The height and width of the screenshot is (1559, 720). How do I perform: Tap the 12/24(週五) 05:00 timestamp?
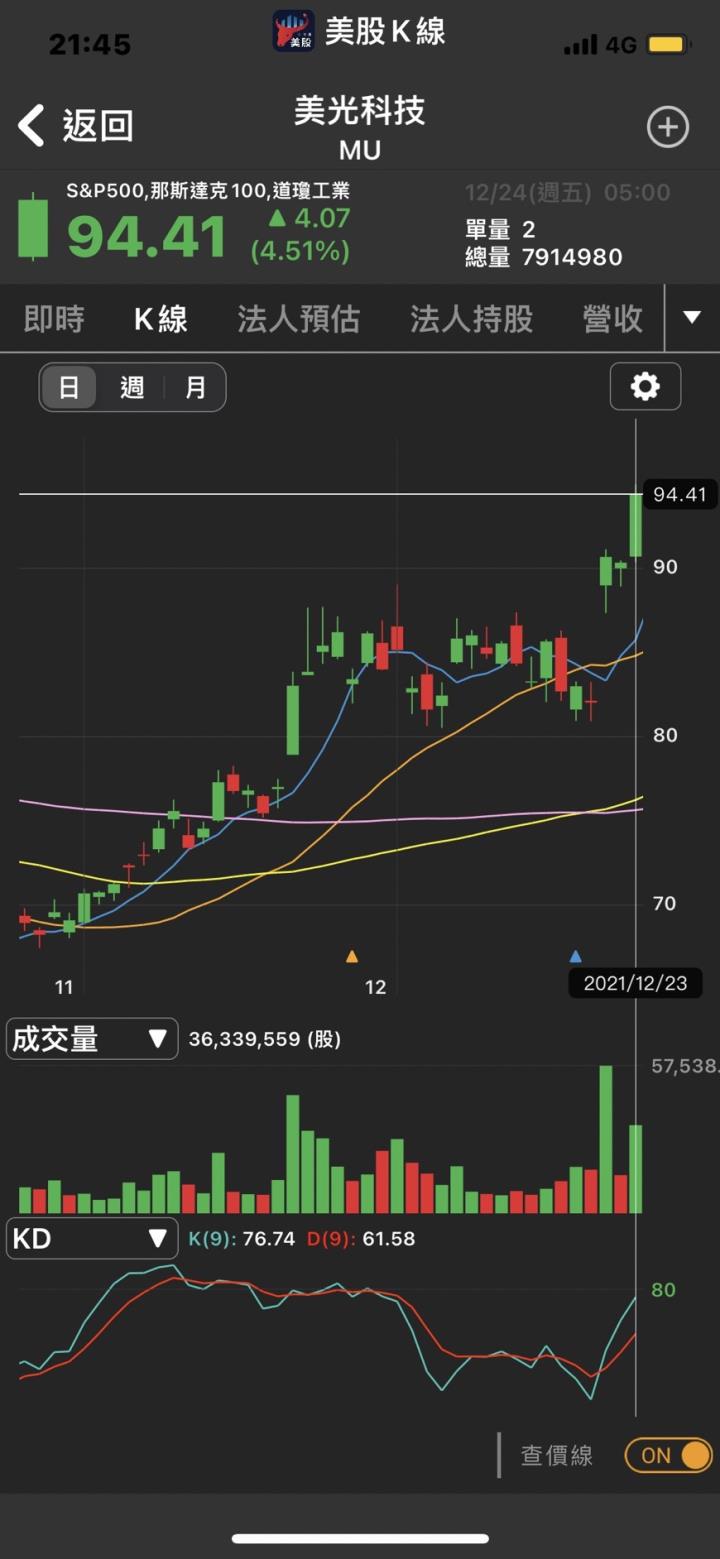coord(567,192)
